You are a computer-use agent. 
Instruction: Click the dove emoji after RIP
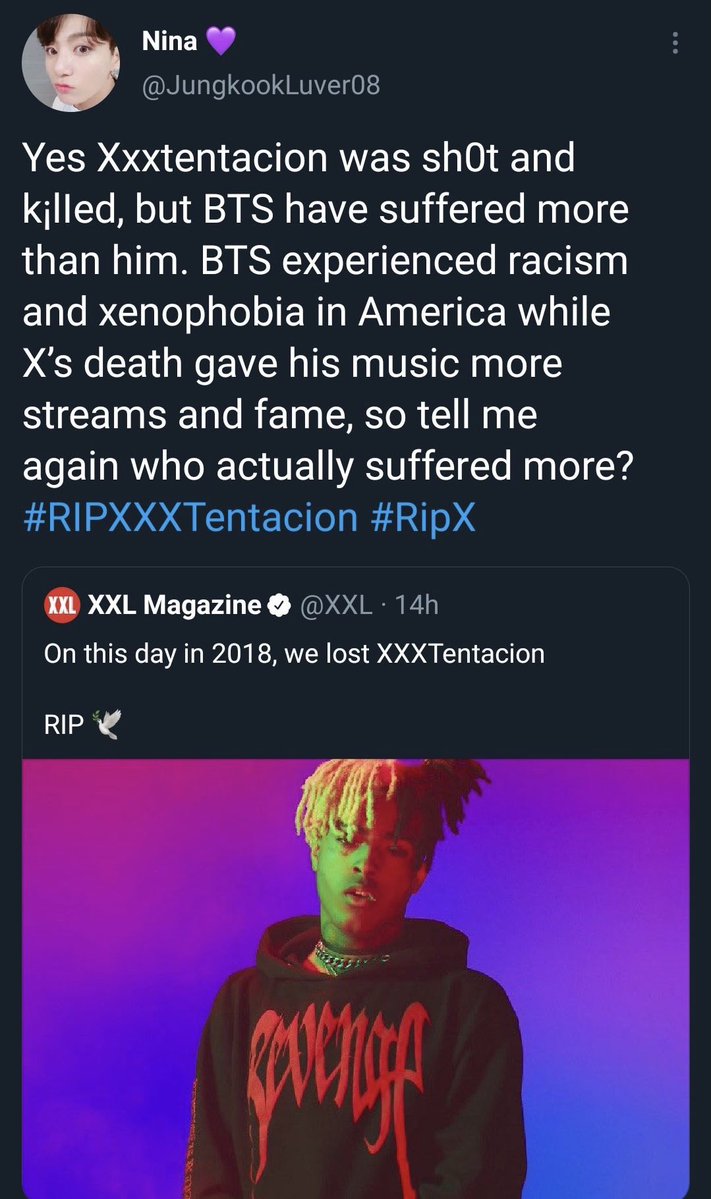point(105,725)
